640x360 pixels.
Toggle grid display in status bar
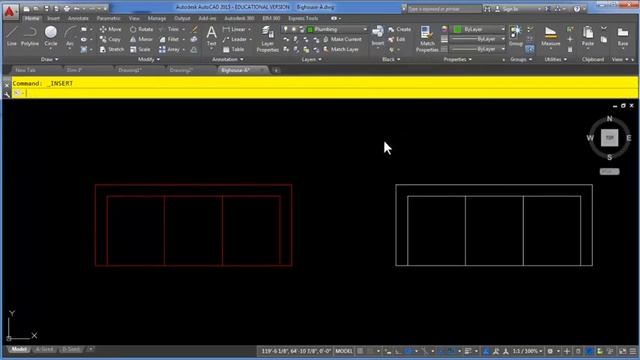pos(360,351)
